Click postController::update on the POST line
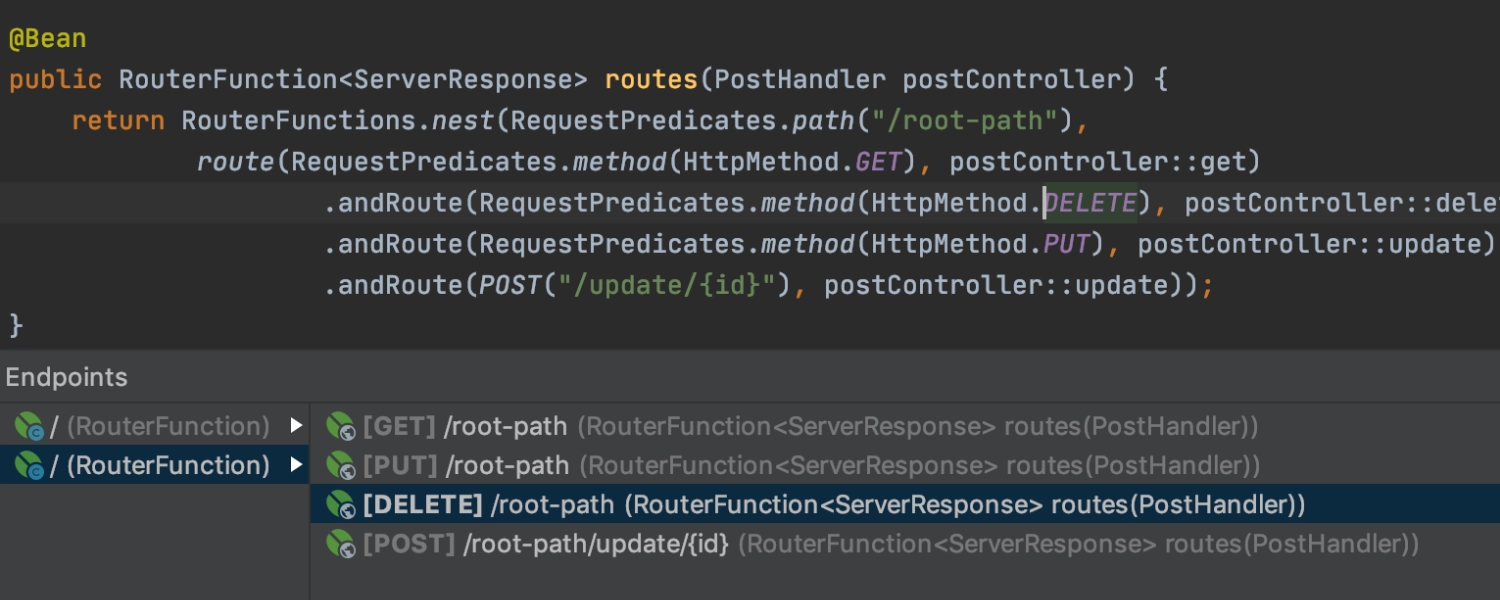The image size is (1500, 600). coord(996,286)
